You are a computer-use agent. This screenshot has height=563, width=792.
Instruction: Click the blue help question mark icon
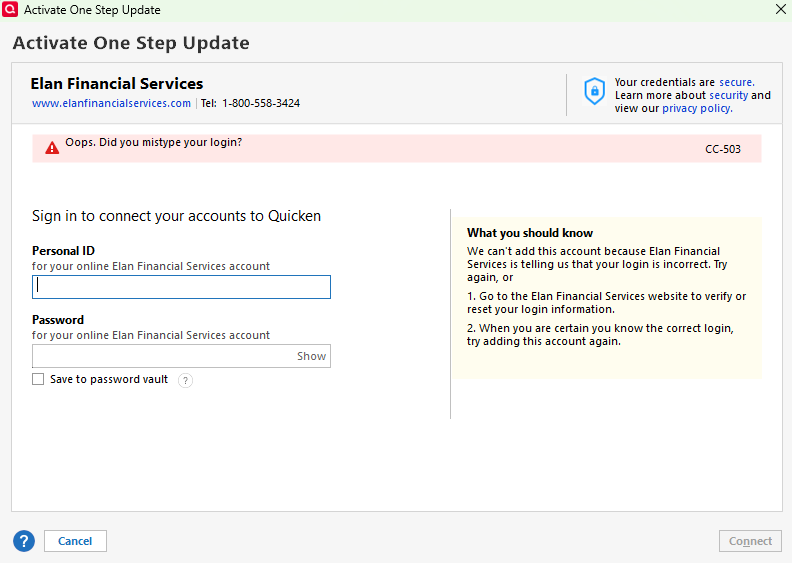24,541
